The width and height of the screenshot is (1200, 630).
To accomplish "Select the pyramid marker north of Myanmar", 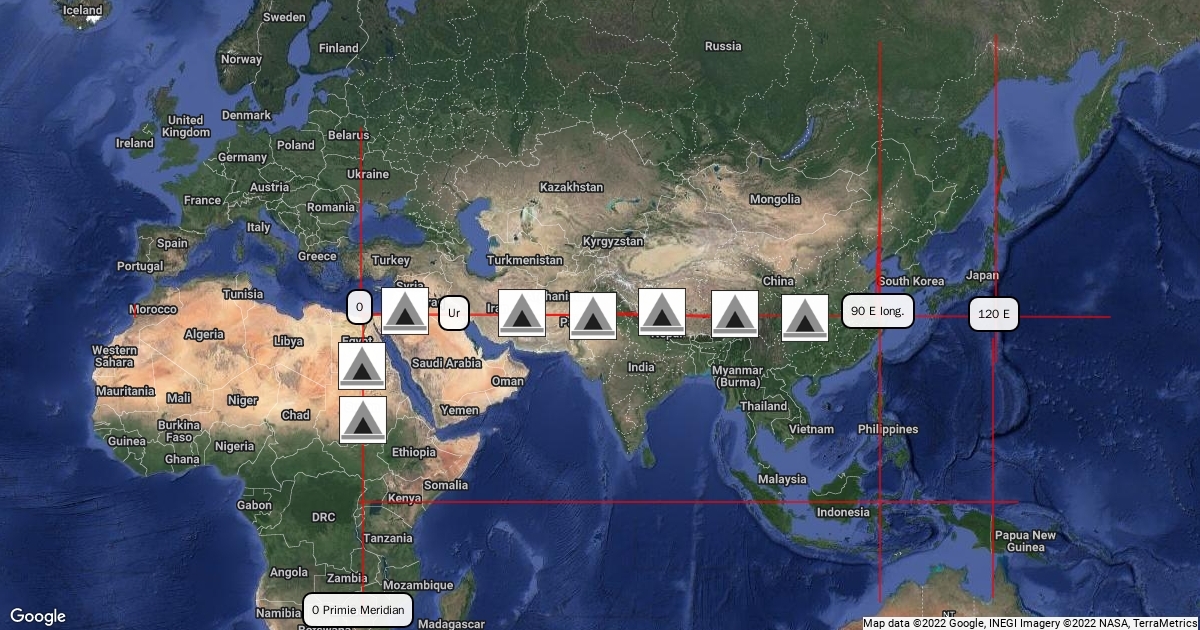I will (734, 314).
